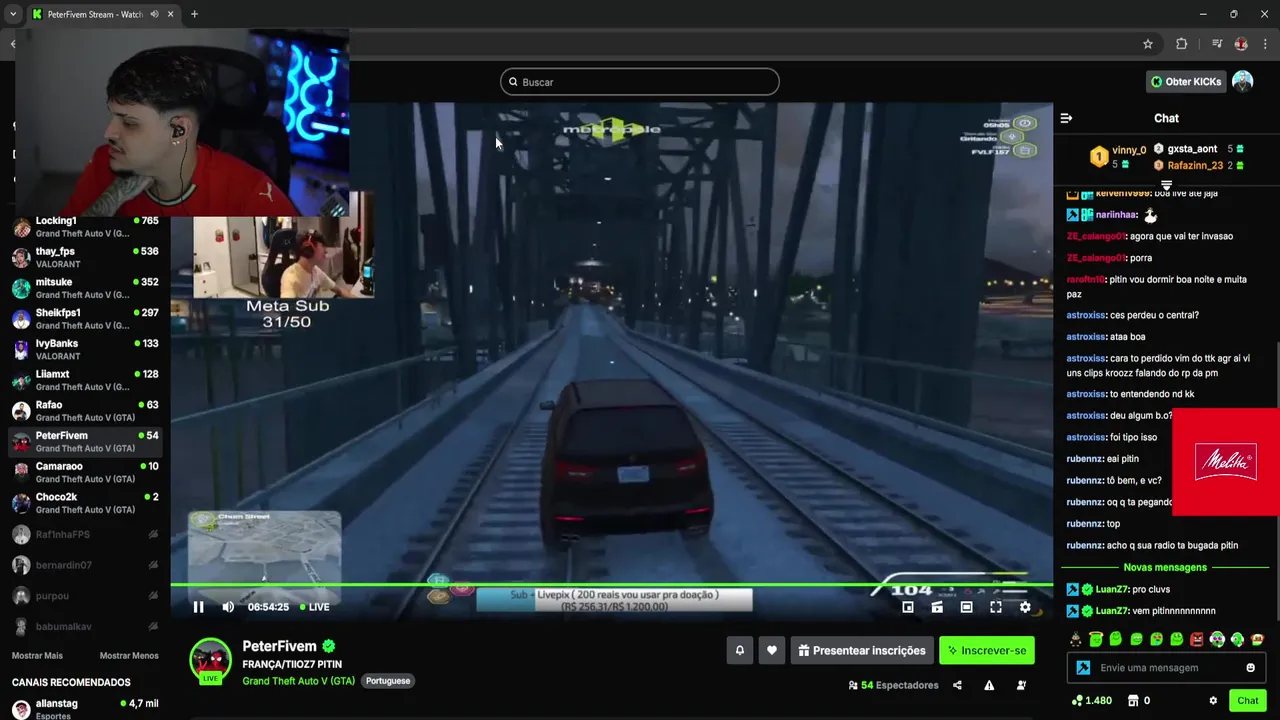Toggle theater mode in player

point(966,607)
